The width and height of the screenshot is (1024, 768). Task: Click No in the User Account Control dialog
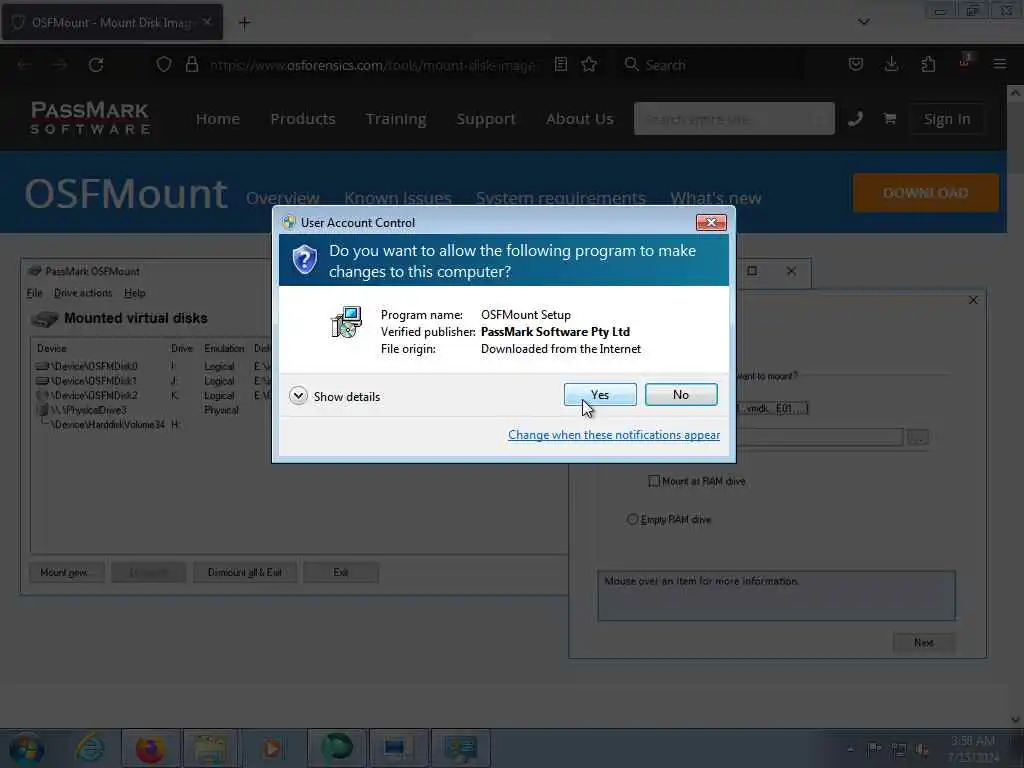tap(680, 394)
